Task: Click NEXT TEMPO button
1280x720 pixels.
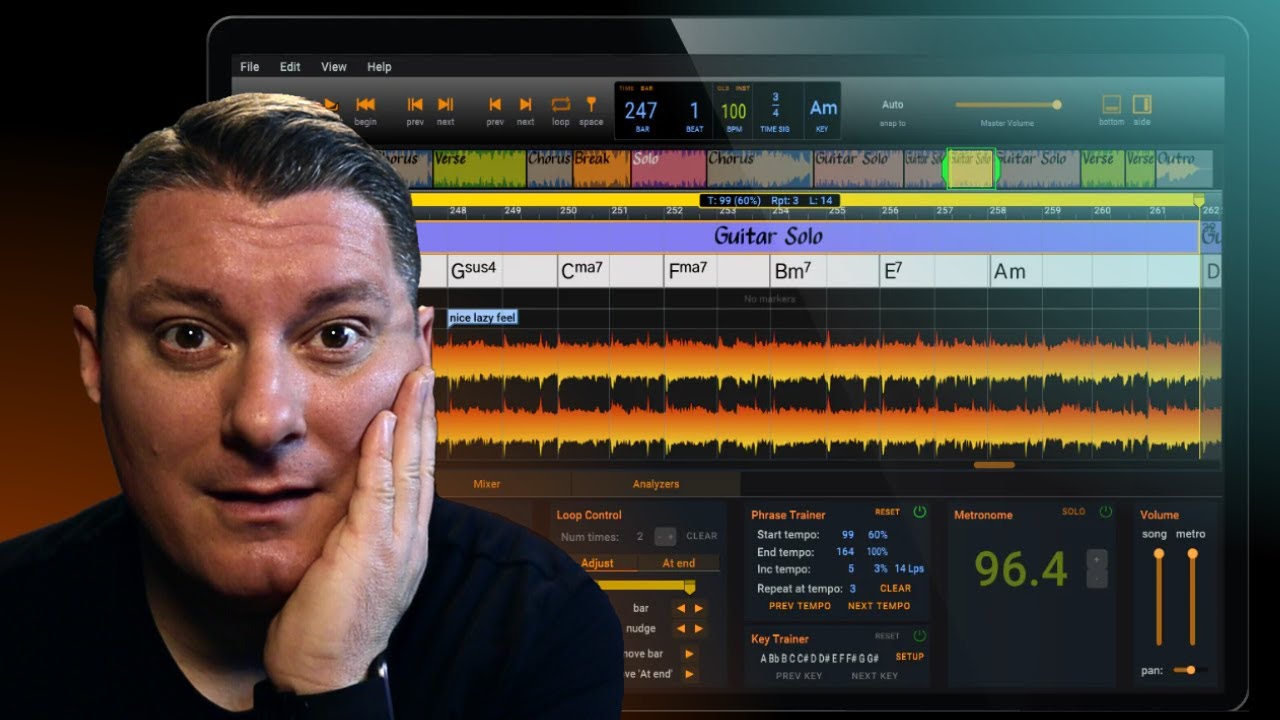Action: pyautogui.click(x=879, y=606)
